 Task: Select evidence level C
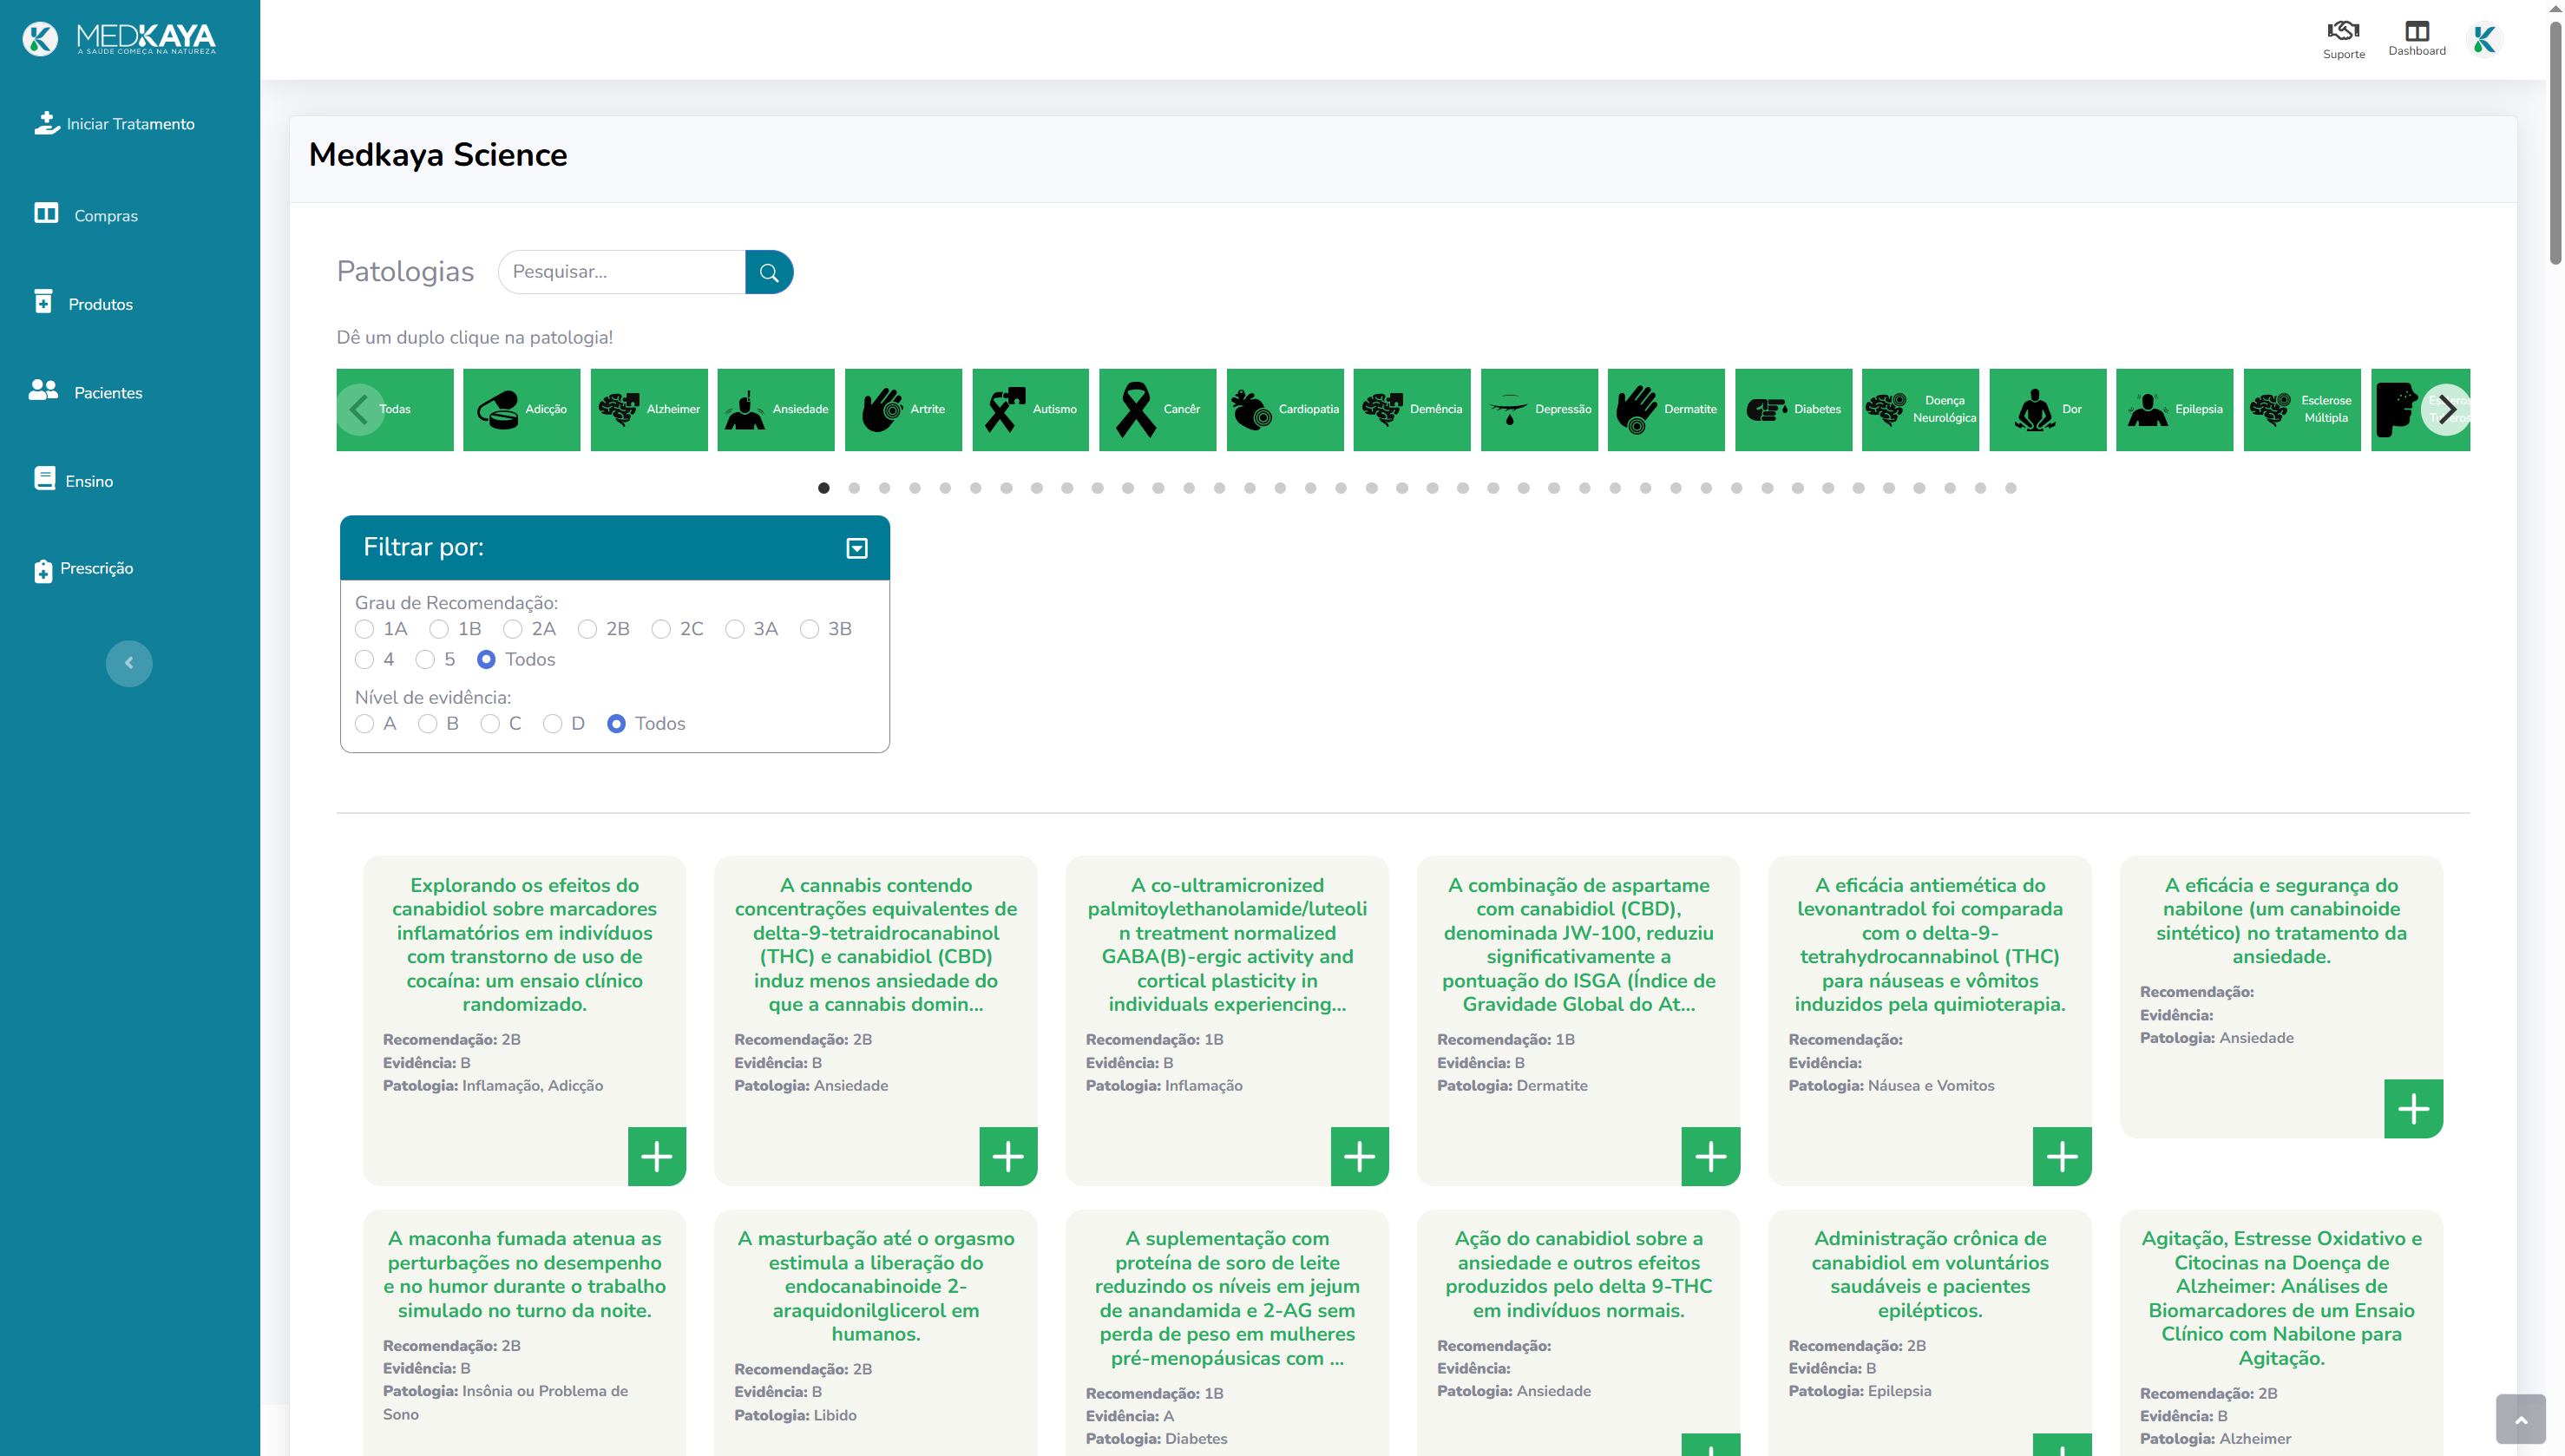(490, 724)
